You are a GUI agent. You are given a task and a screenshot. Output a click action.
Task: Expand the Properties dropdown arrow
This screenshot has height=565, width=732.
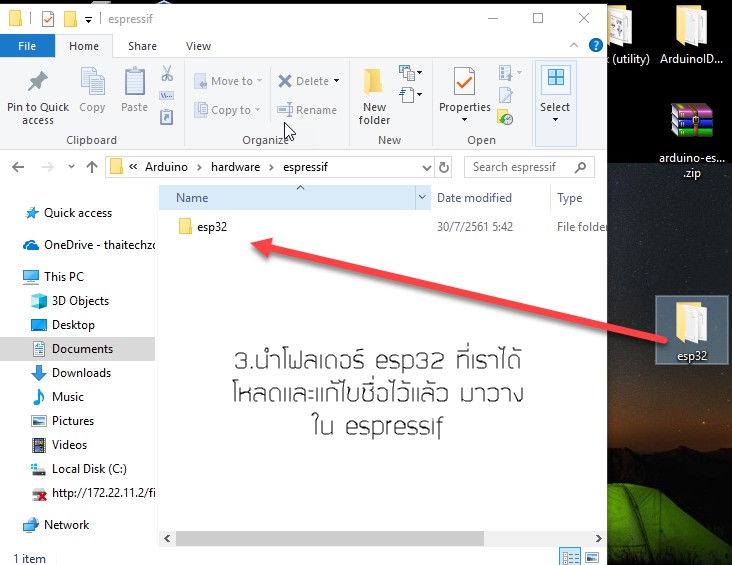coord(465,120)
